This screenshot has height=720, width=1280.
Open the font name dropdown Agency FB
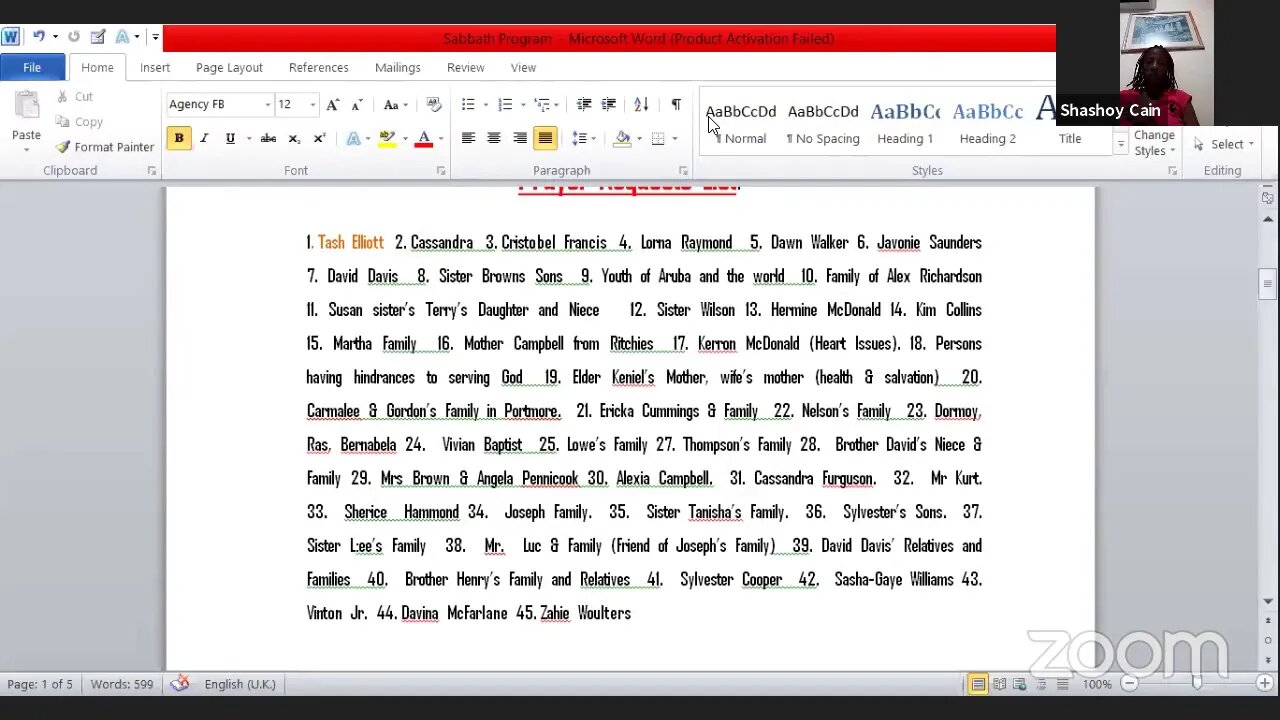pos(267,104)
